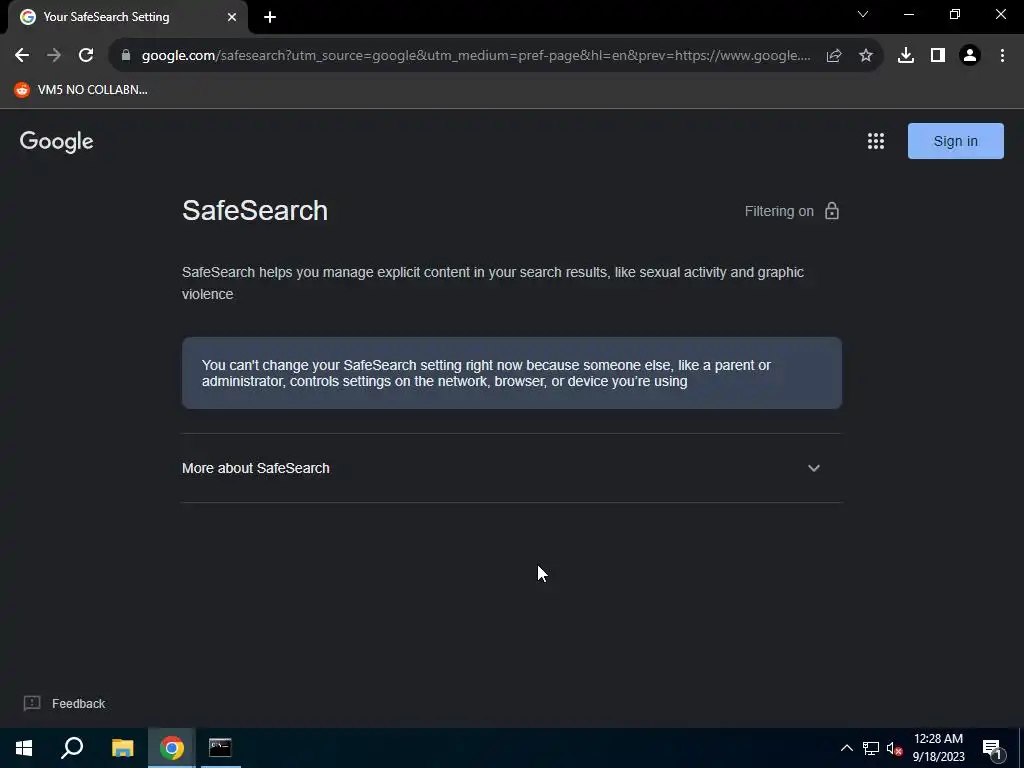1024x768 pixels.
Task: Click the address bar URL
Action: coord(476,56)
